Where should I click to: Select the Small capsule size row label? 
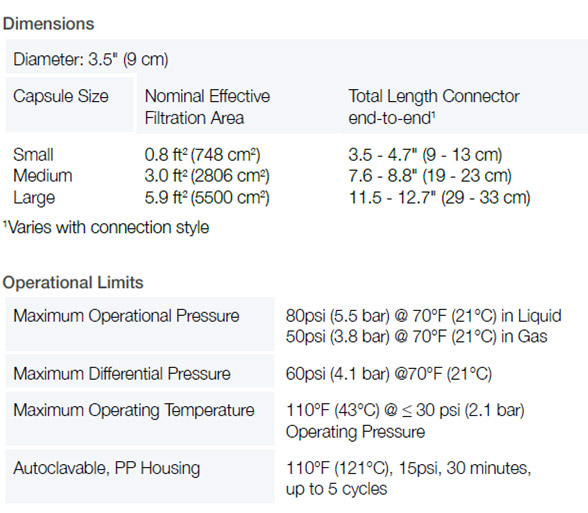tap(33, 154)
